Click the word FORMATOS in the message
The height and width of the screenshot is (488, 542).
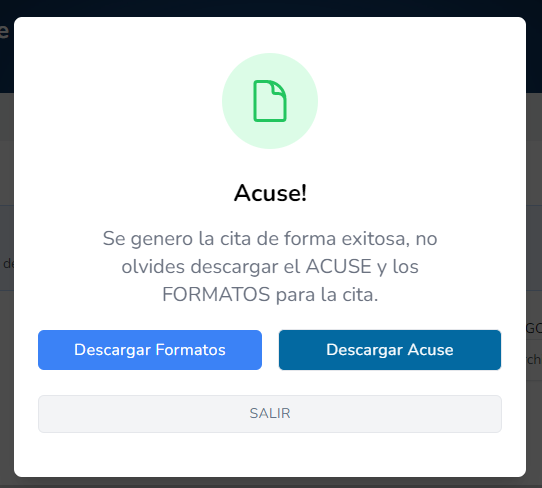coord(216,294)
